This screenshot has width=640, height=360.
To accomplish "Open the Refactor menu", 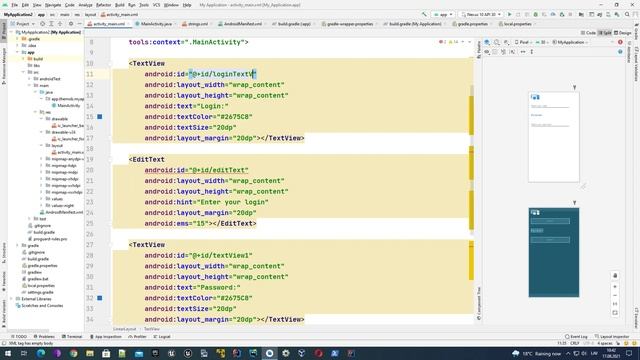I will [103, 5].
